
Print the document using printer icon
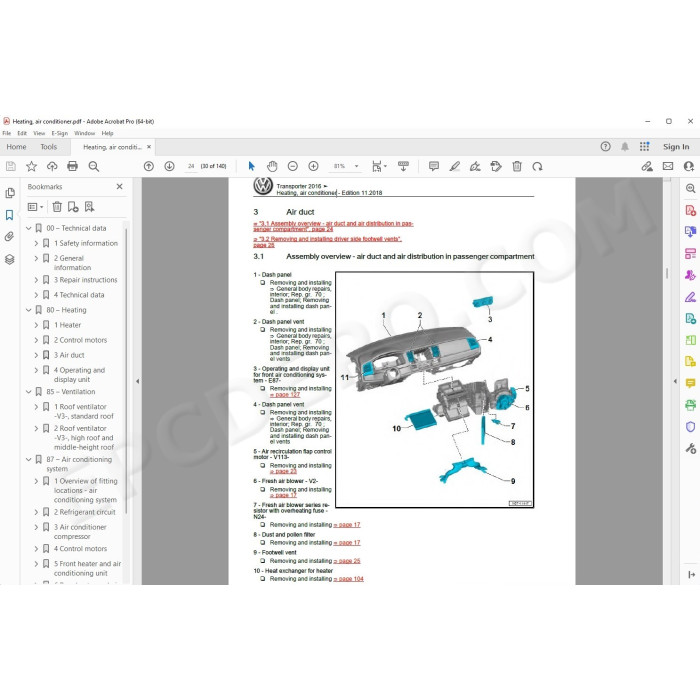pos(72,167)
